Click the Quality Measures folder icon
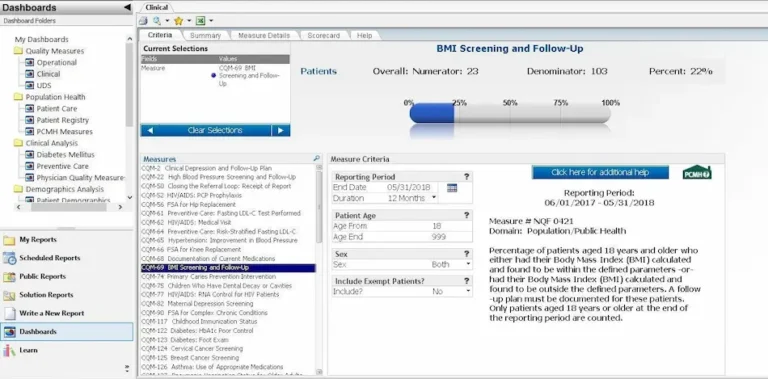 18,51
